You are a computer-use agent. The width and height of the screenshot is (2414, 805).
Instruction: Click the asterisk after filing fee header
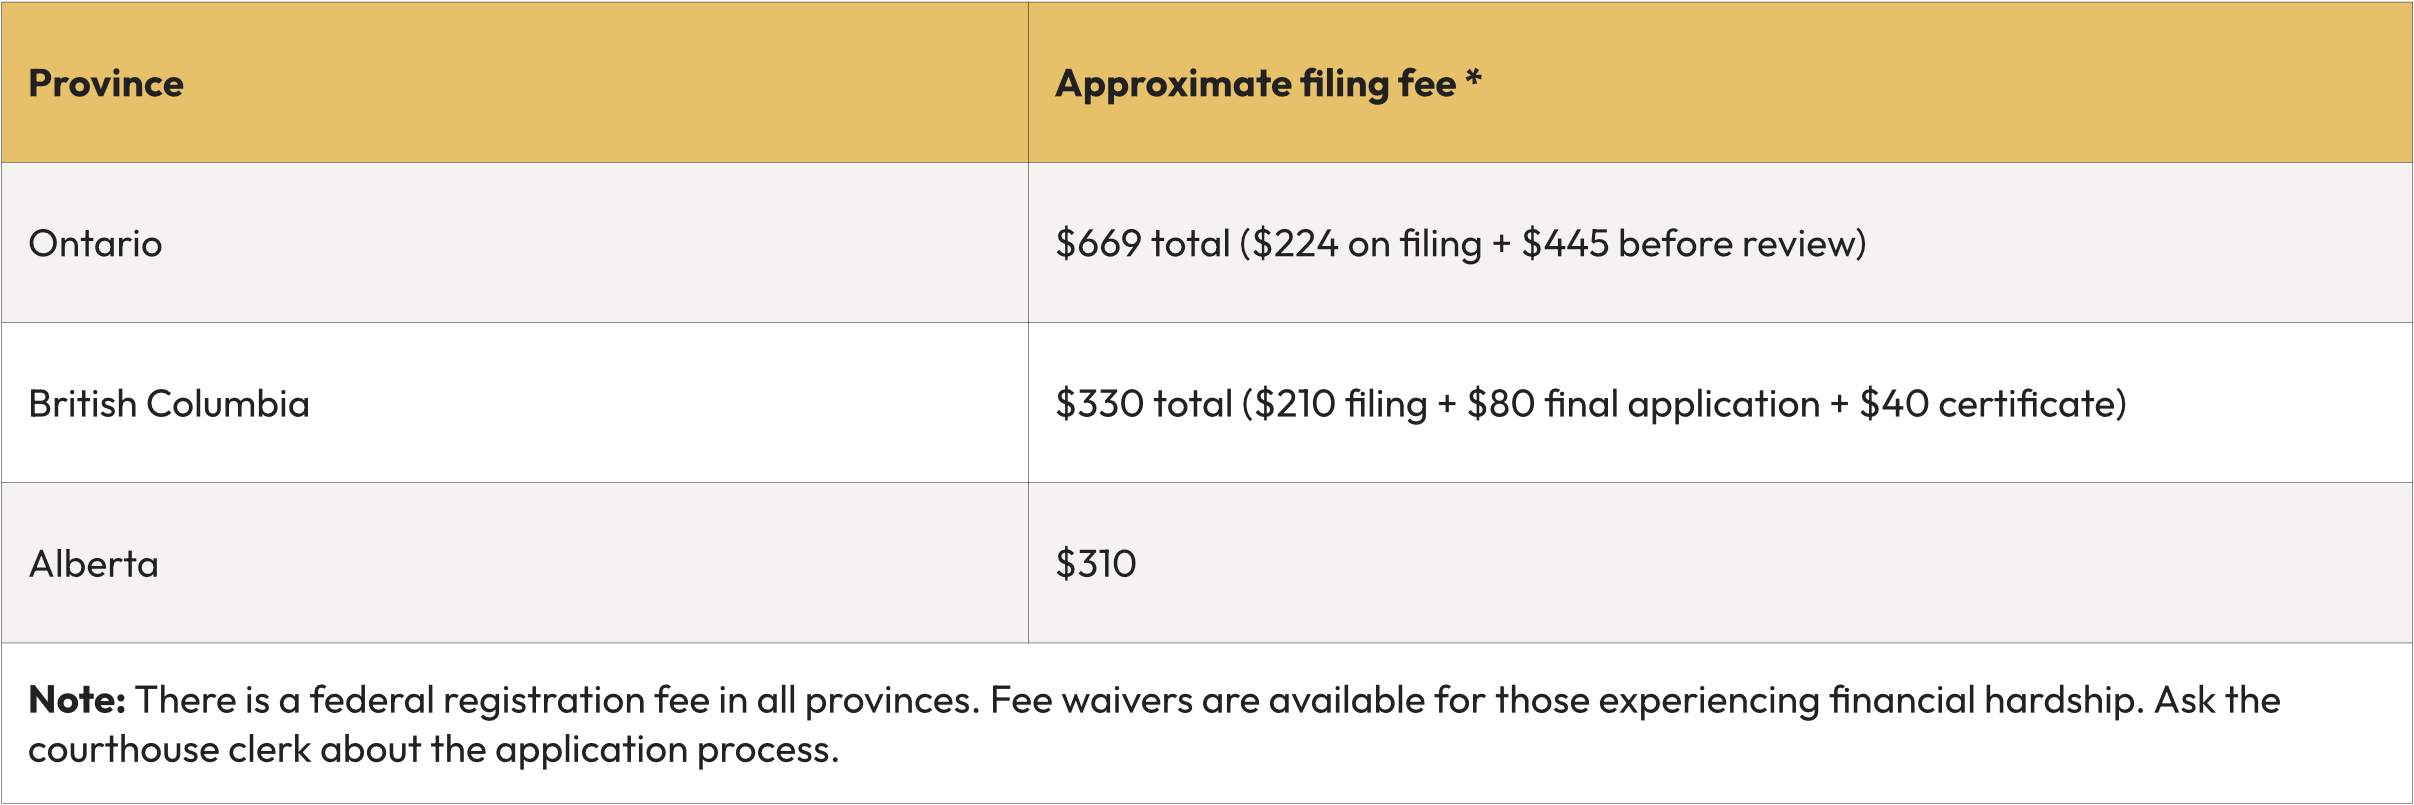[1473, 78]
